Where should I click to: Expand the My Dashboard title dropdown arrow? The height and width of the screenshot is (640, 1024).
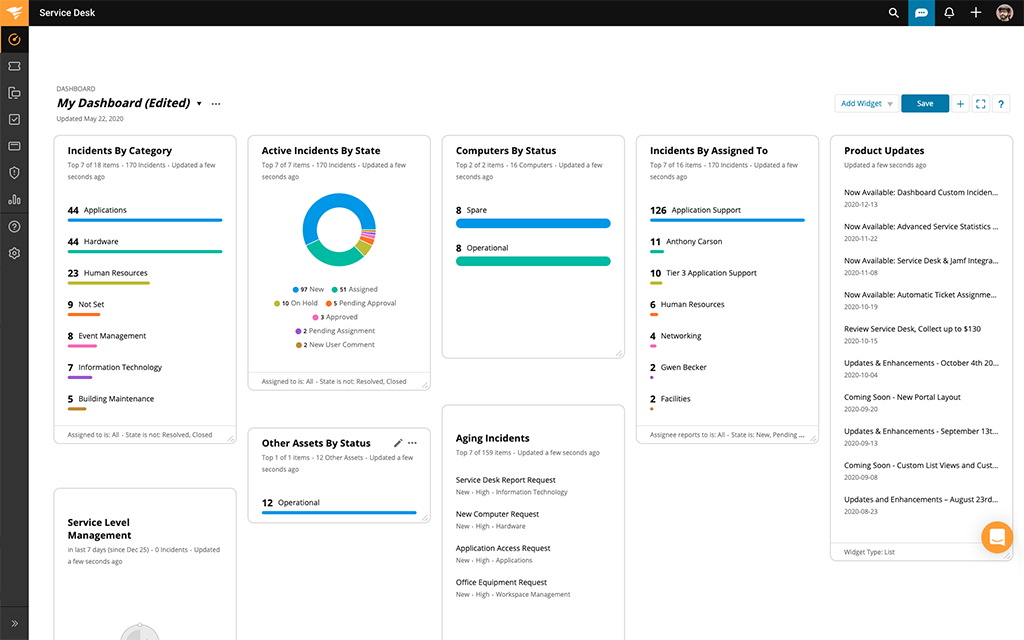[x=199, y=104]
